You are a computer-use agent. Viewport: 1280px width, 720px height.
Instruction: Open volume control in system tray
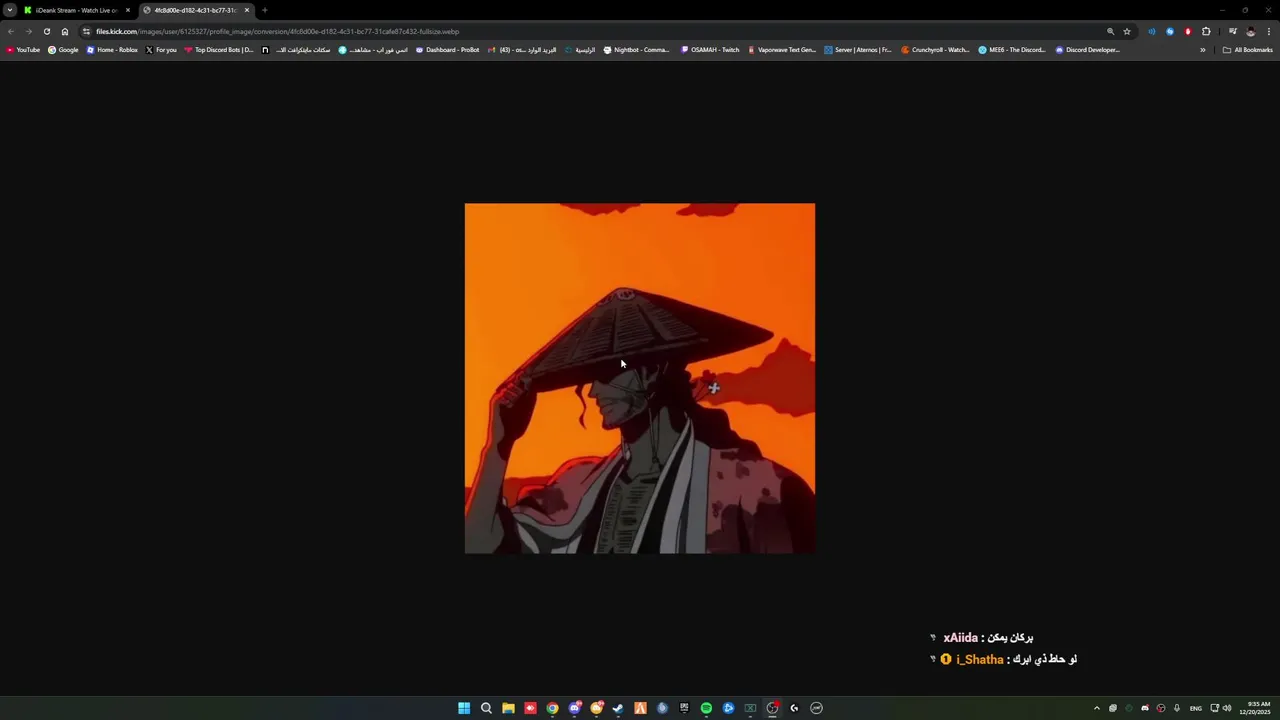[x=1227, y=708]
